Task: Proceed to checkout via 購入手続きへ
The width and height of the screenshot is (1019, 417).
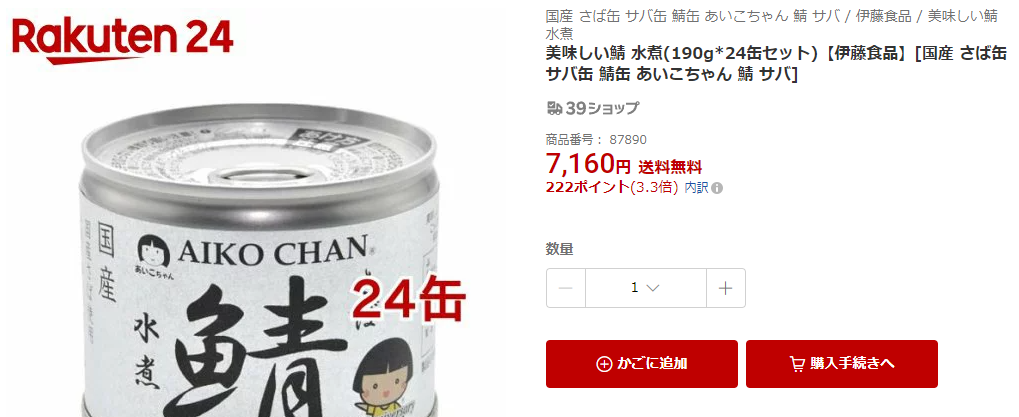Action: click(x=842, y=364)
